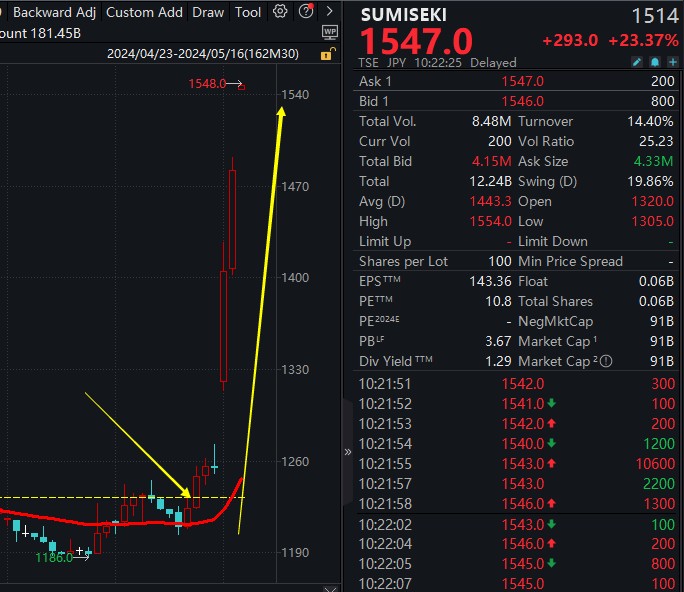Image resolution: width=684 pixels, height=592 pixels.
Task: Click PB LF value 3.67
Action: click(498, 341)
